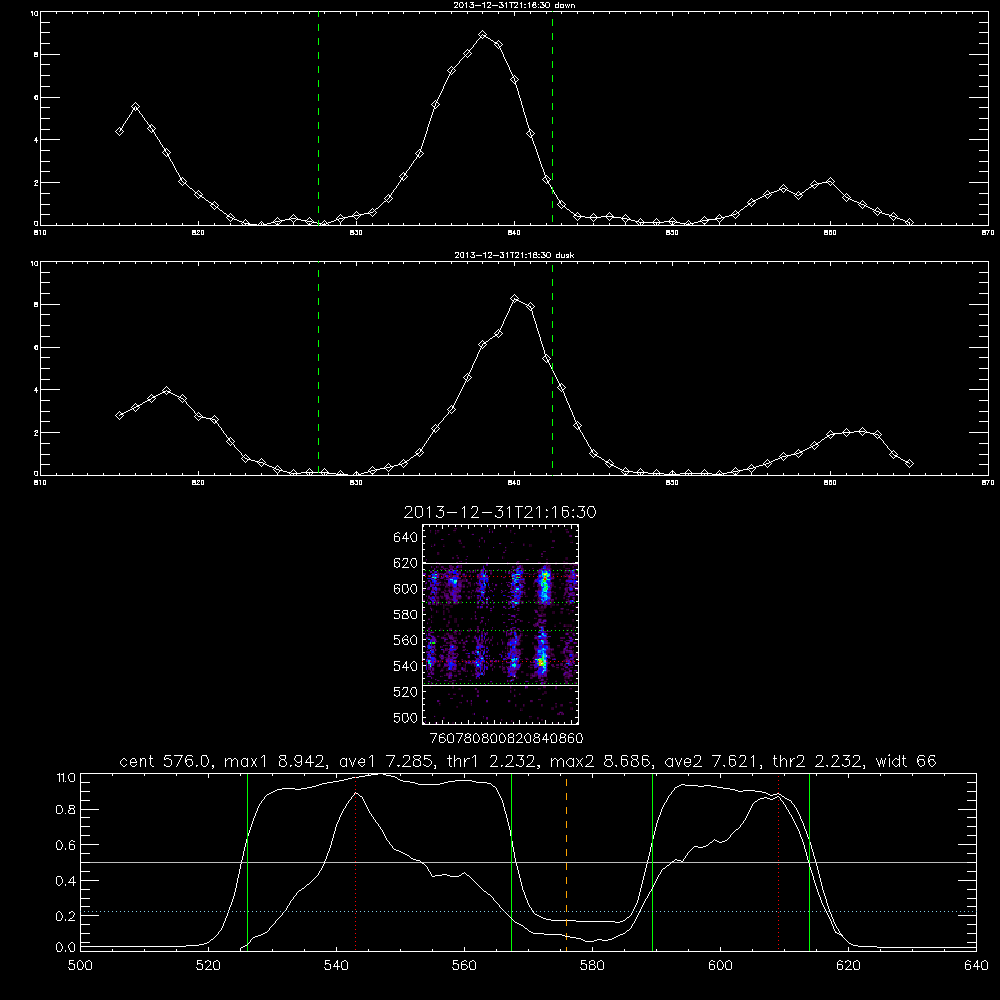
Task: Click the '600' label on spectral image y-axis
Action: [405, 589]
